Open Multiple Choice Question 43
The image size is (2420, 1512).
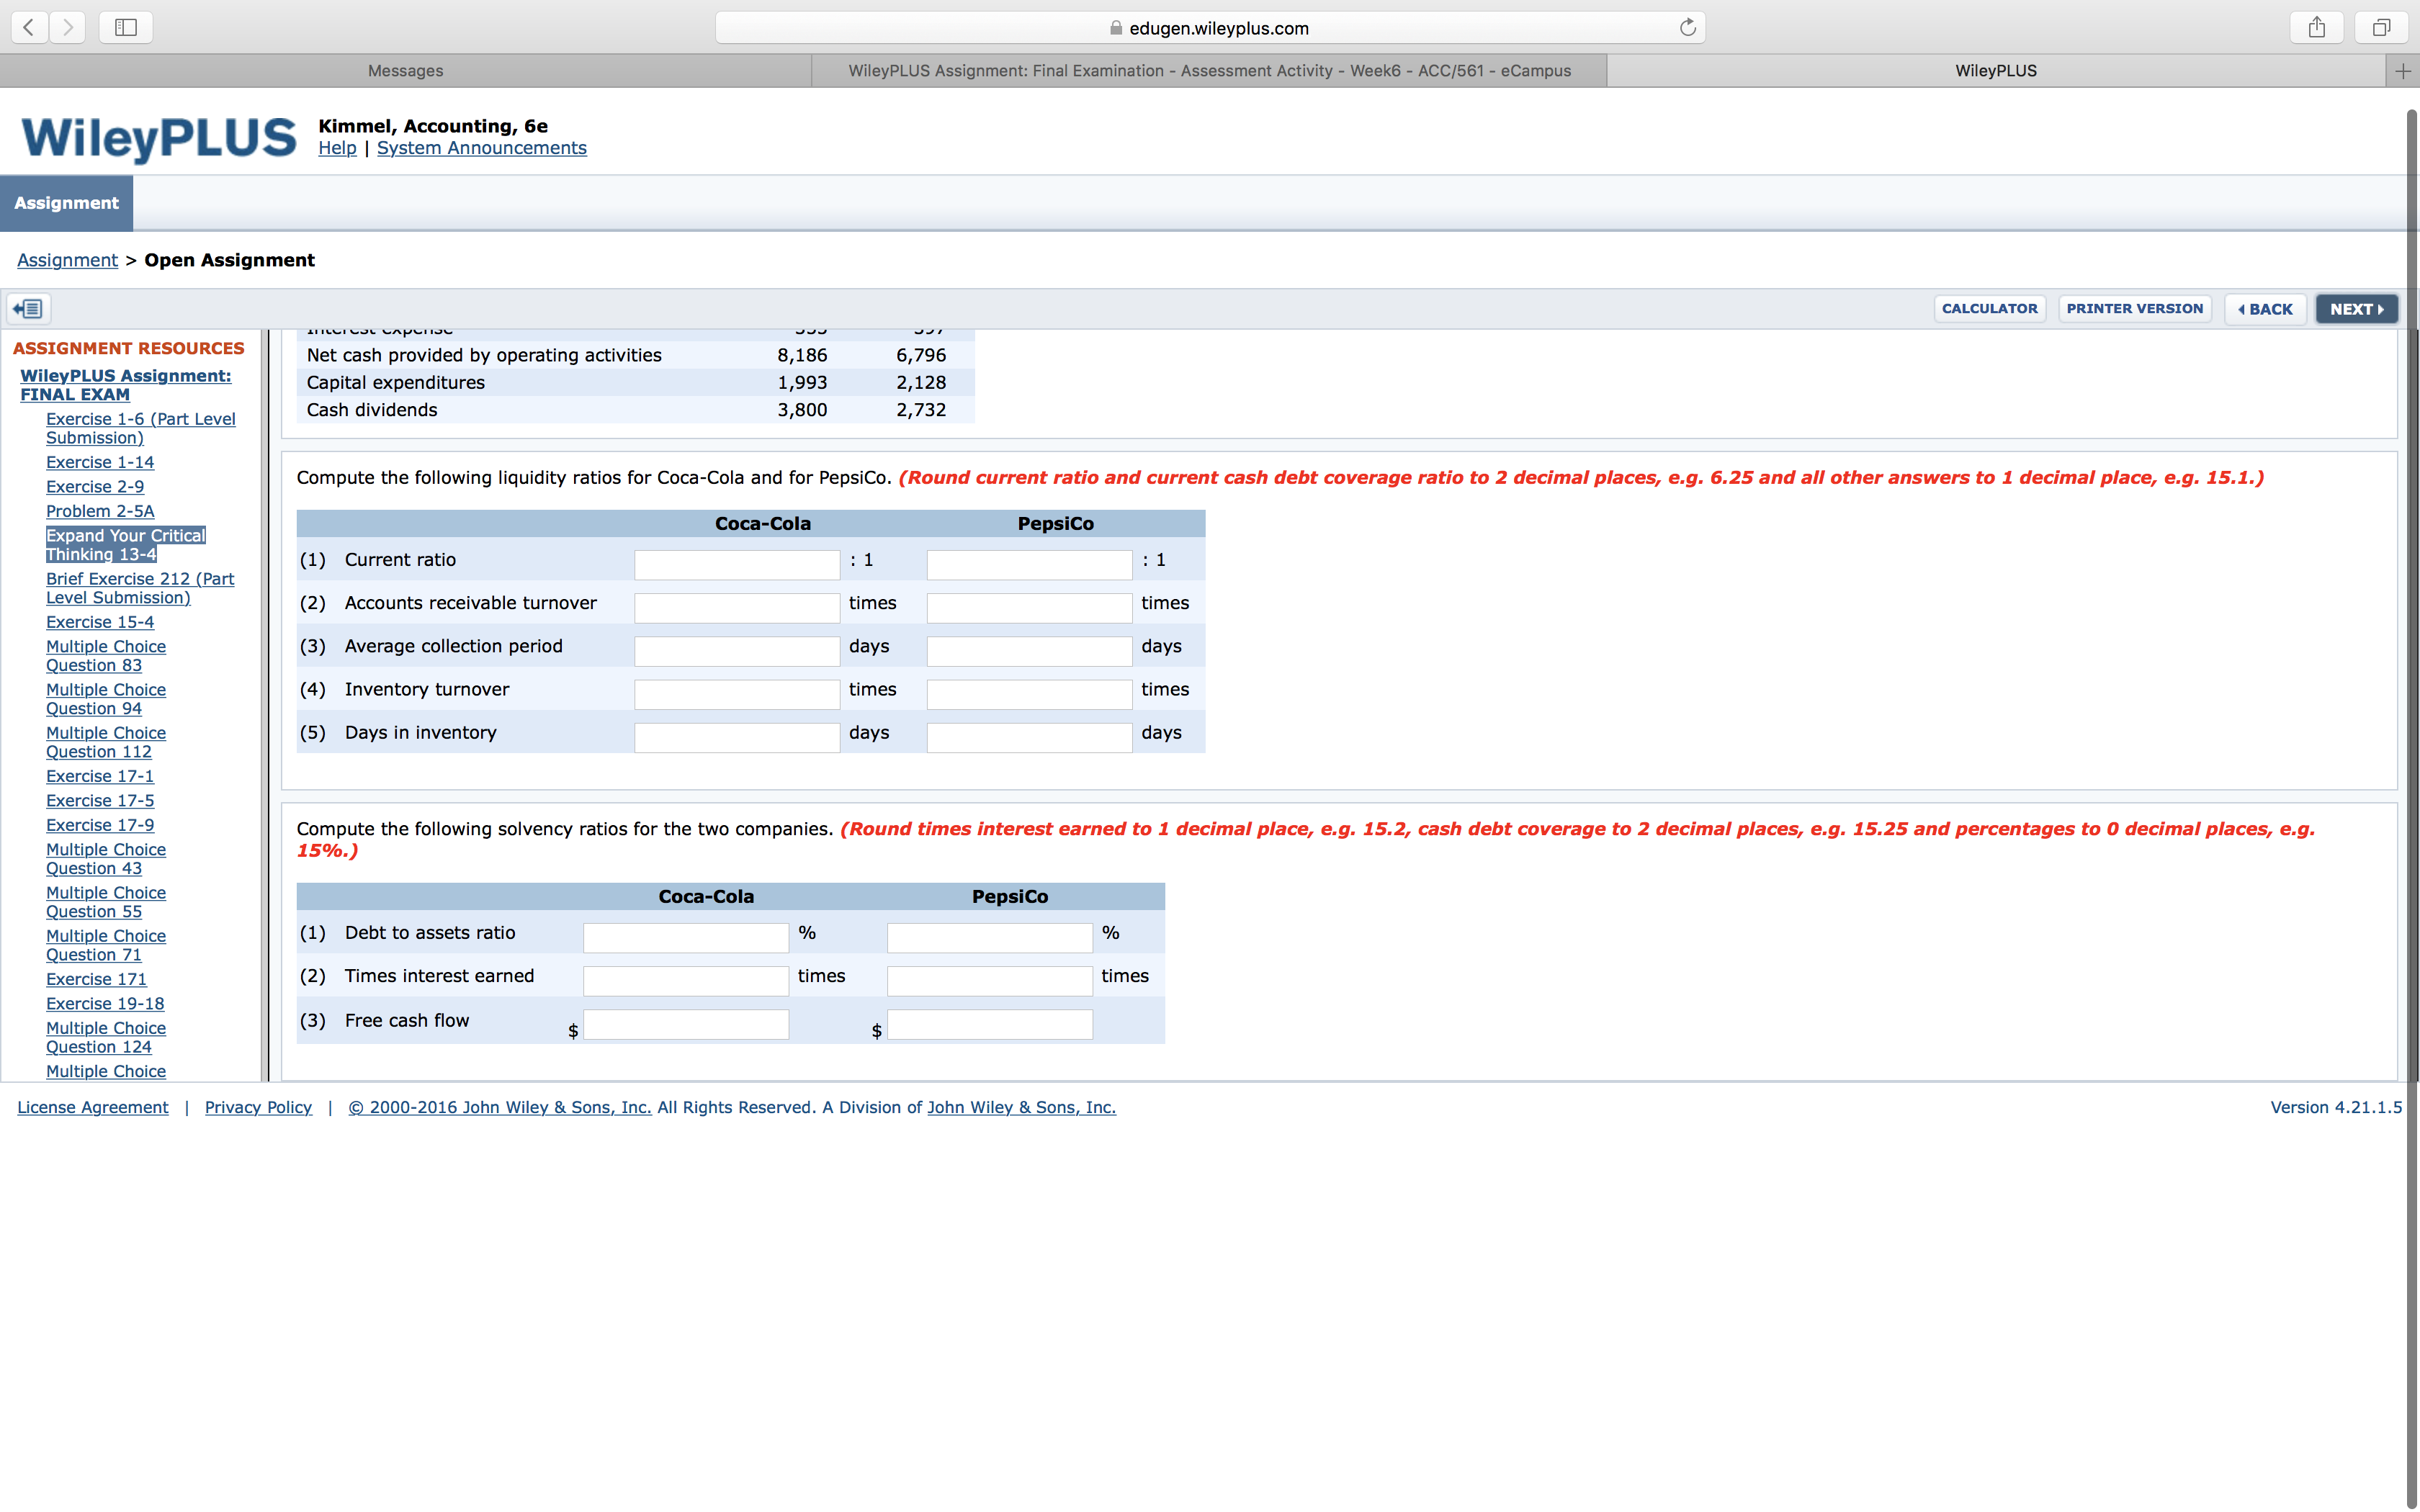(x=106, y=859)
